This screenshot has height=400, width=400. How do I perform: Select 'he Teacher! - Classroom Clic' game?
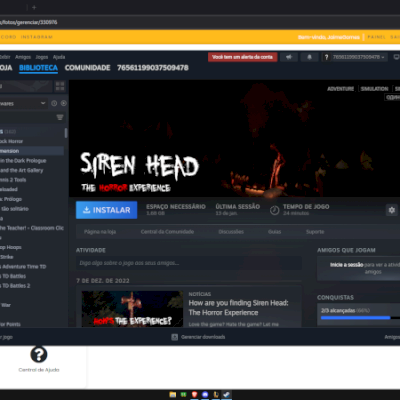tap(32, 228)
